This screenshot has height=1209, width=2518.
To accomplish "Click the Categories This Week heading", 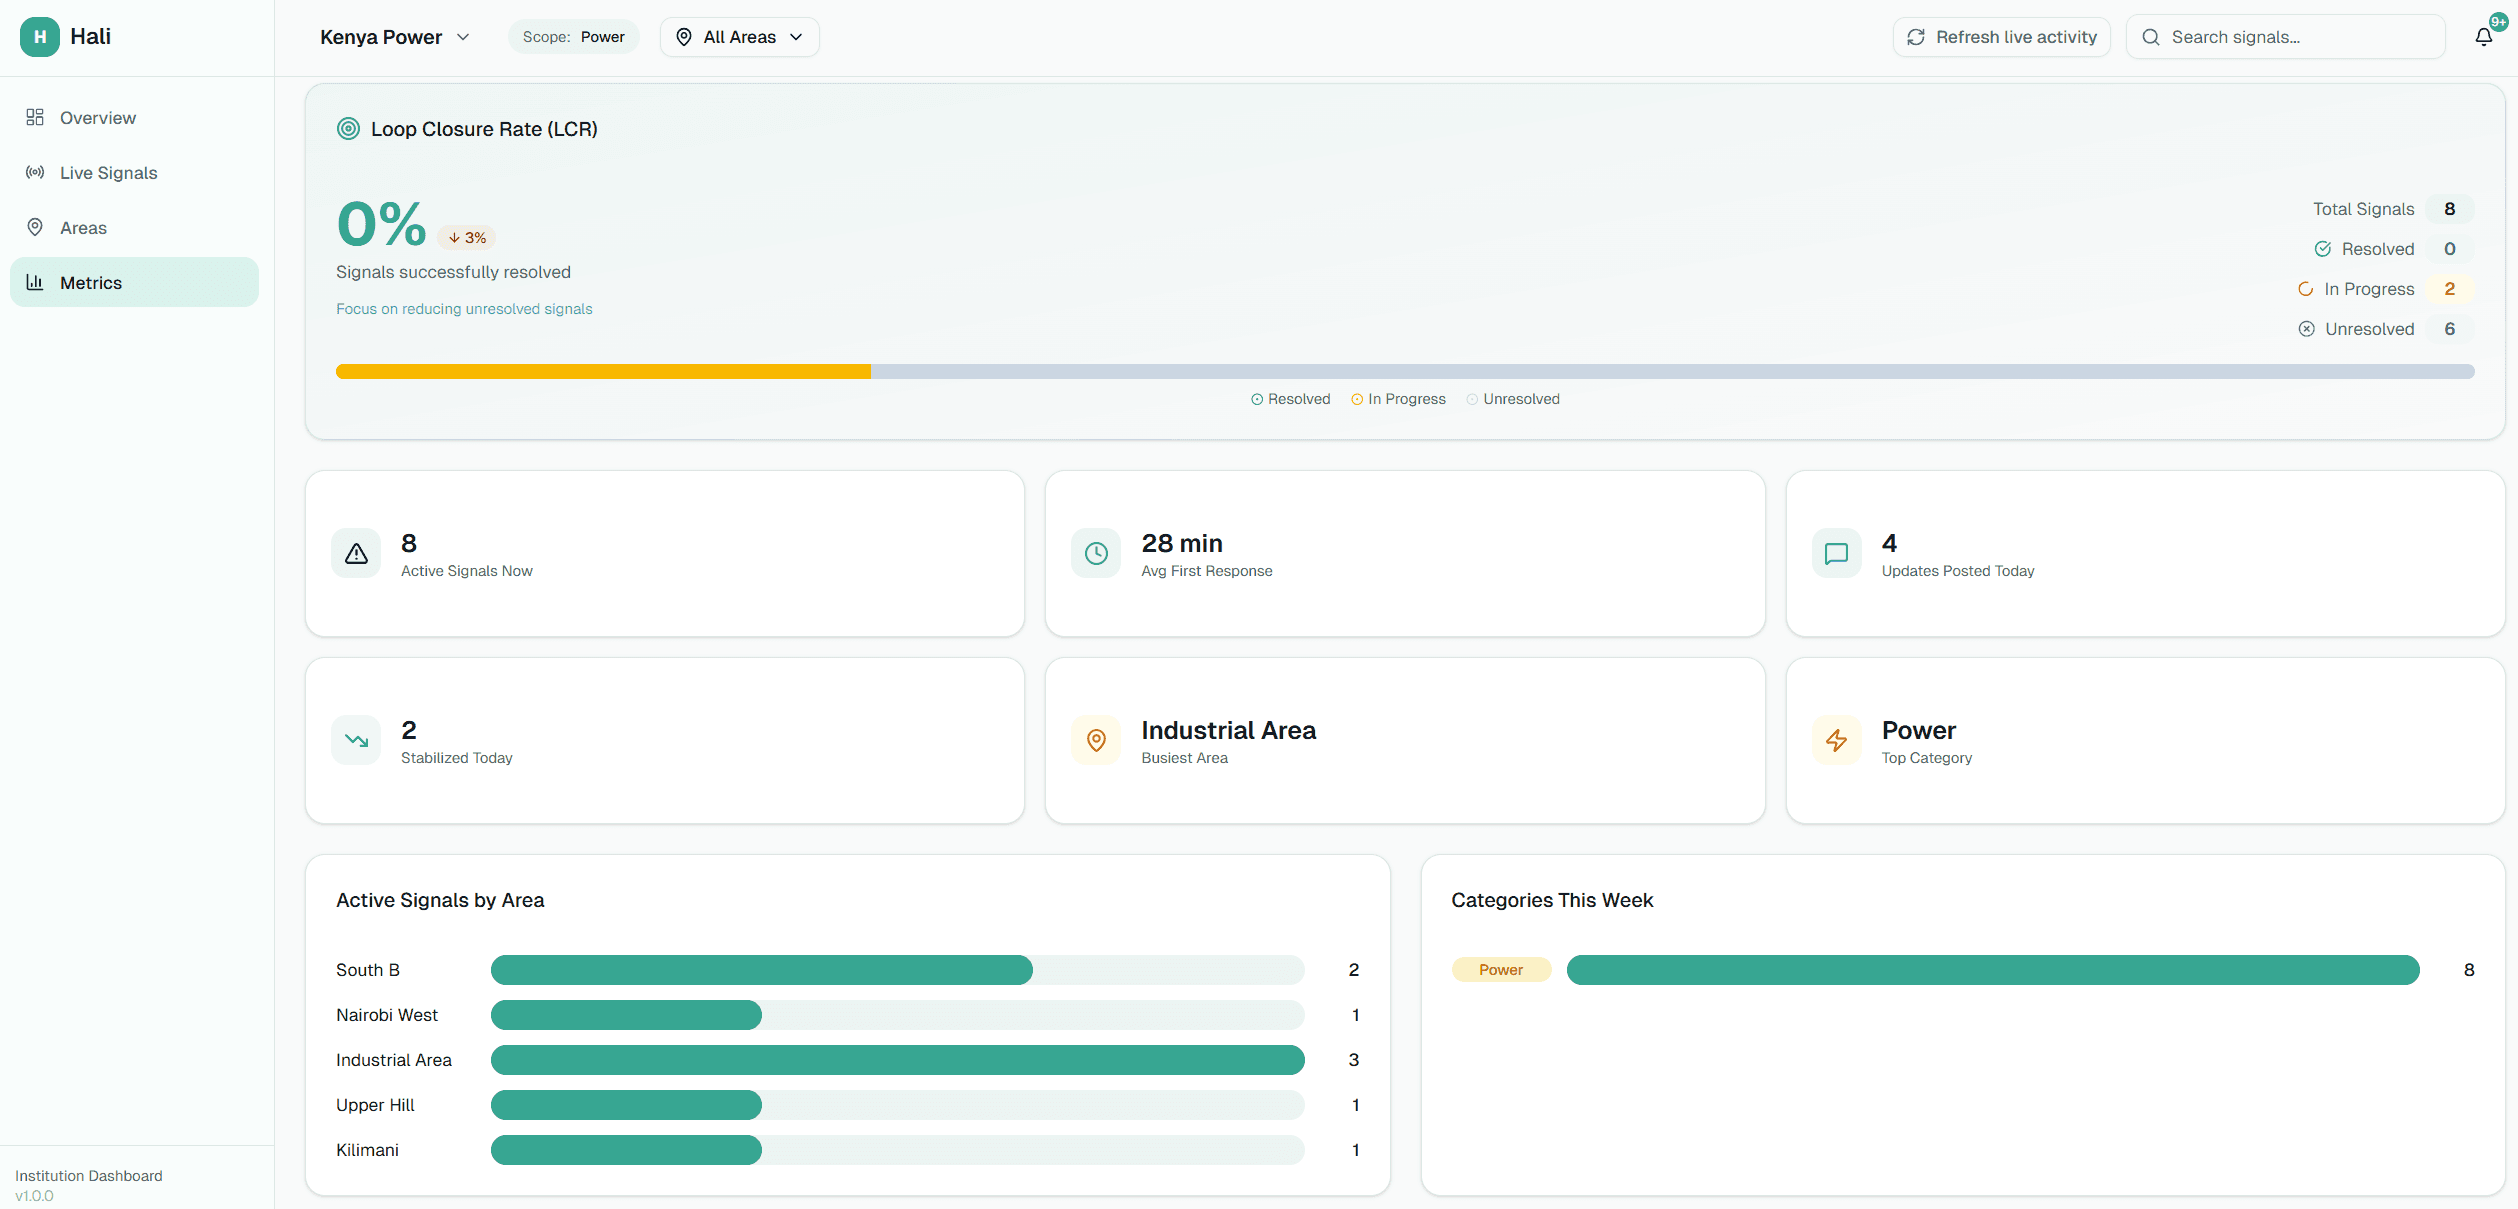I will 1552,900.
